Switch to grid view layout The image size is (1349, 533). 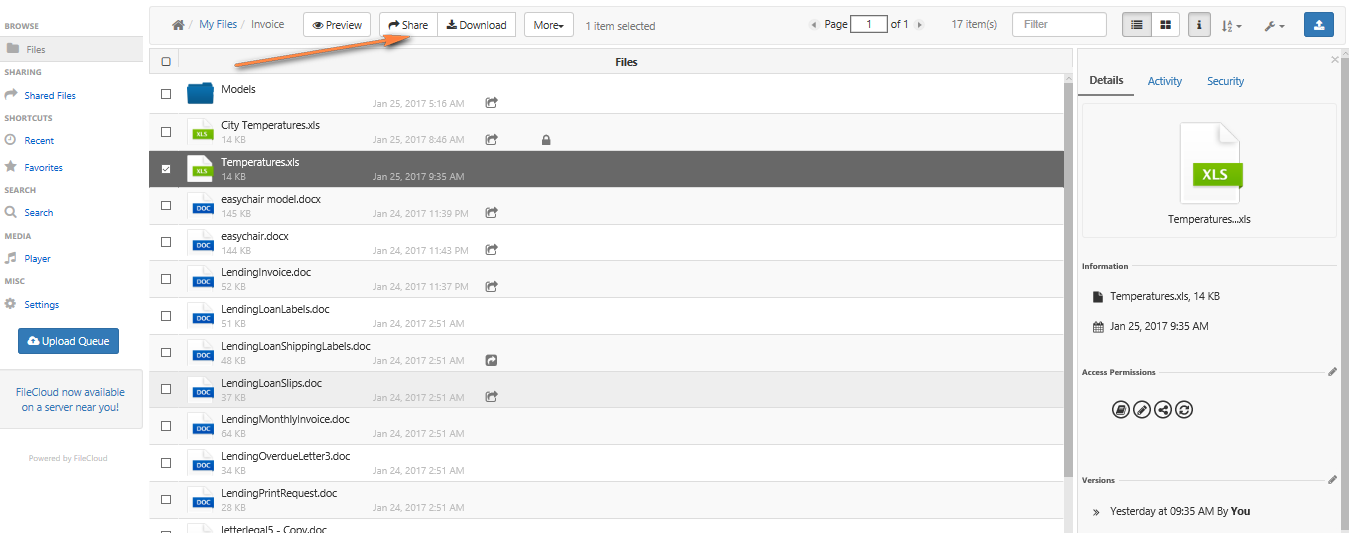[1165, 25]
